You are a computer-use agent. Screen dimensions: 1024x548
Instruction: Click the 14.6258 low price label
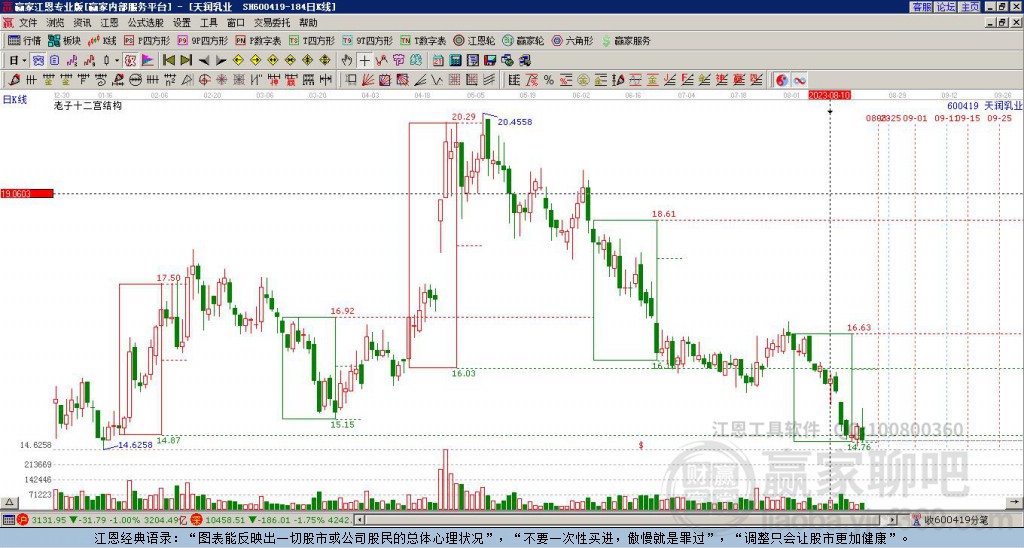135,445
